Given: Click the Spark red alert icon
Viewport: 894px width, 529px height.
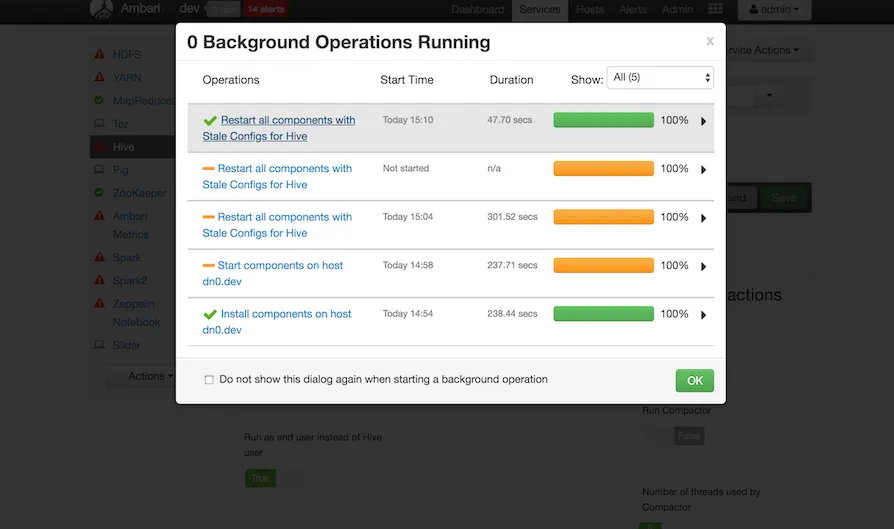Looking at the screenshot, I should [99, 257].
